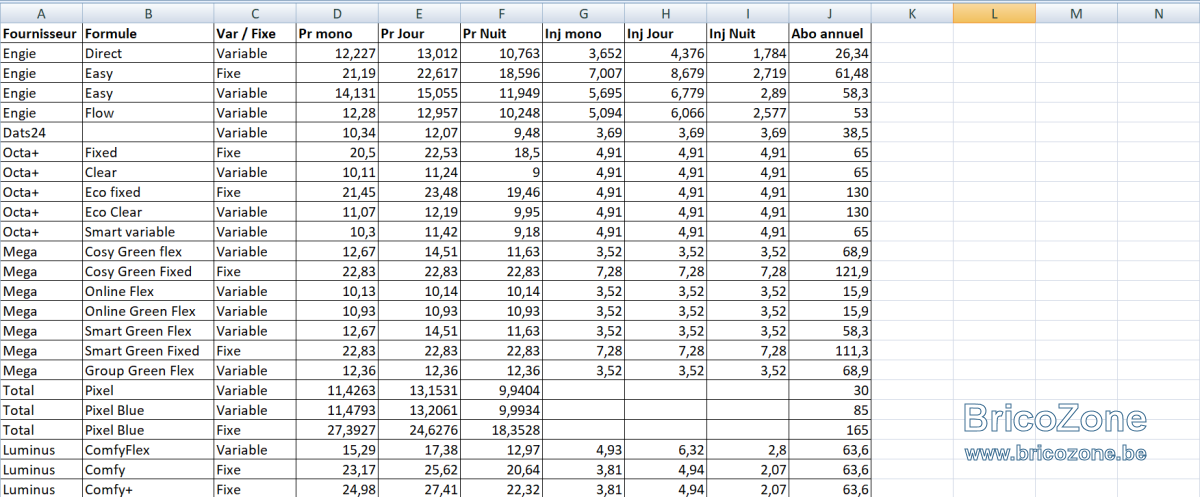Select the Cosy Green flex cell
The image size is (1200, 497).
[148, 252]
